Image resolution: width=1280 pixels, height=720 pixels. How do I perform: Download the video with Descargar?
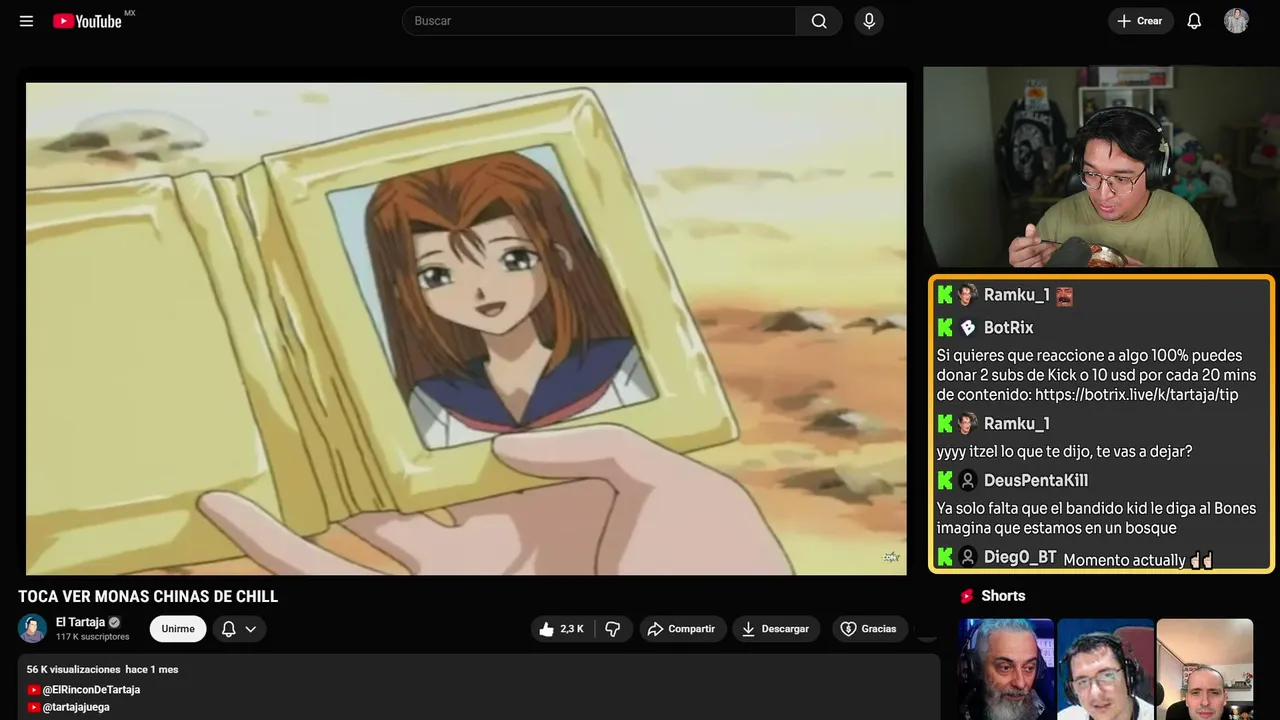pos(776,629)
